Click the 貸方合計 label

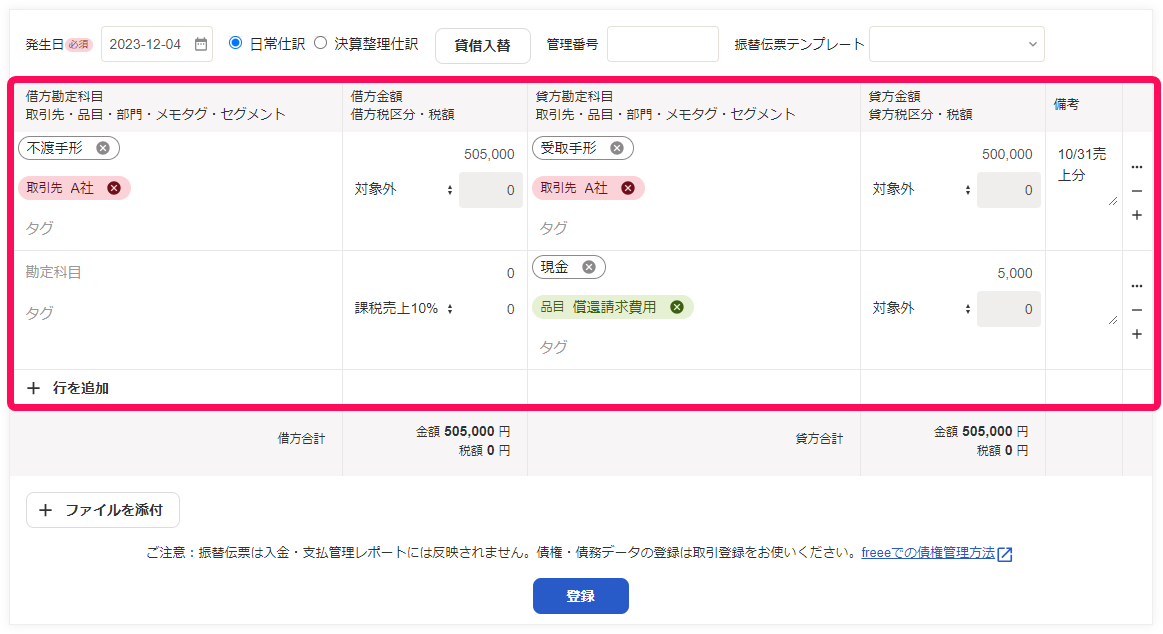coord(819,439)
